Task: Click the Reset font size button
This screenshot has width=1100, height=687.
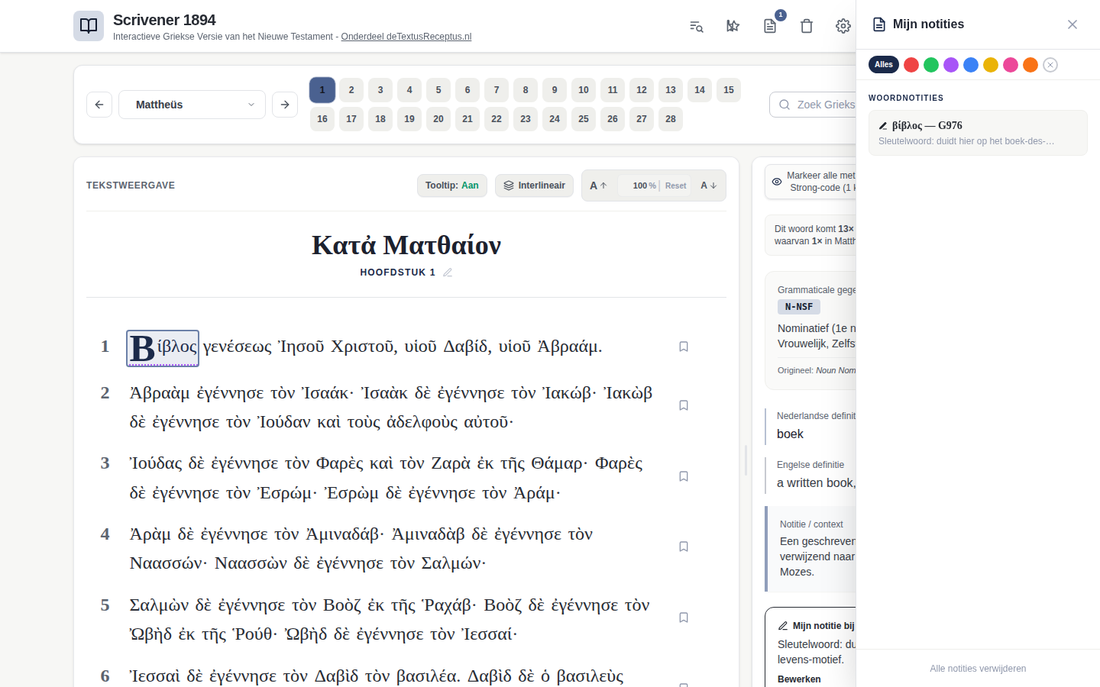Action: 676,186
